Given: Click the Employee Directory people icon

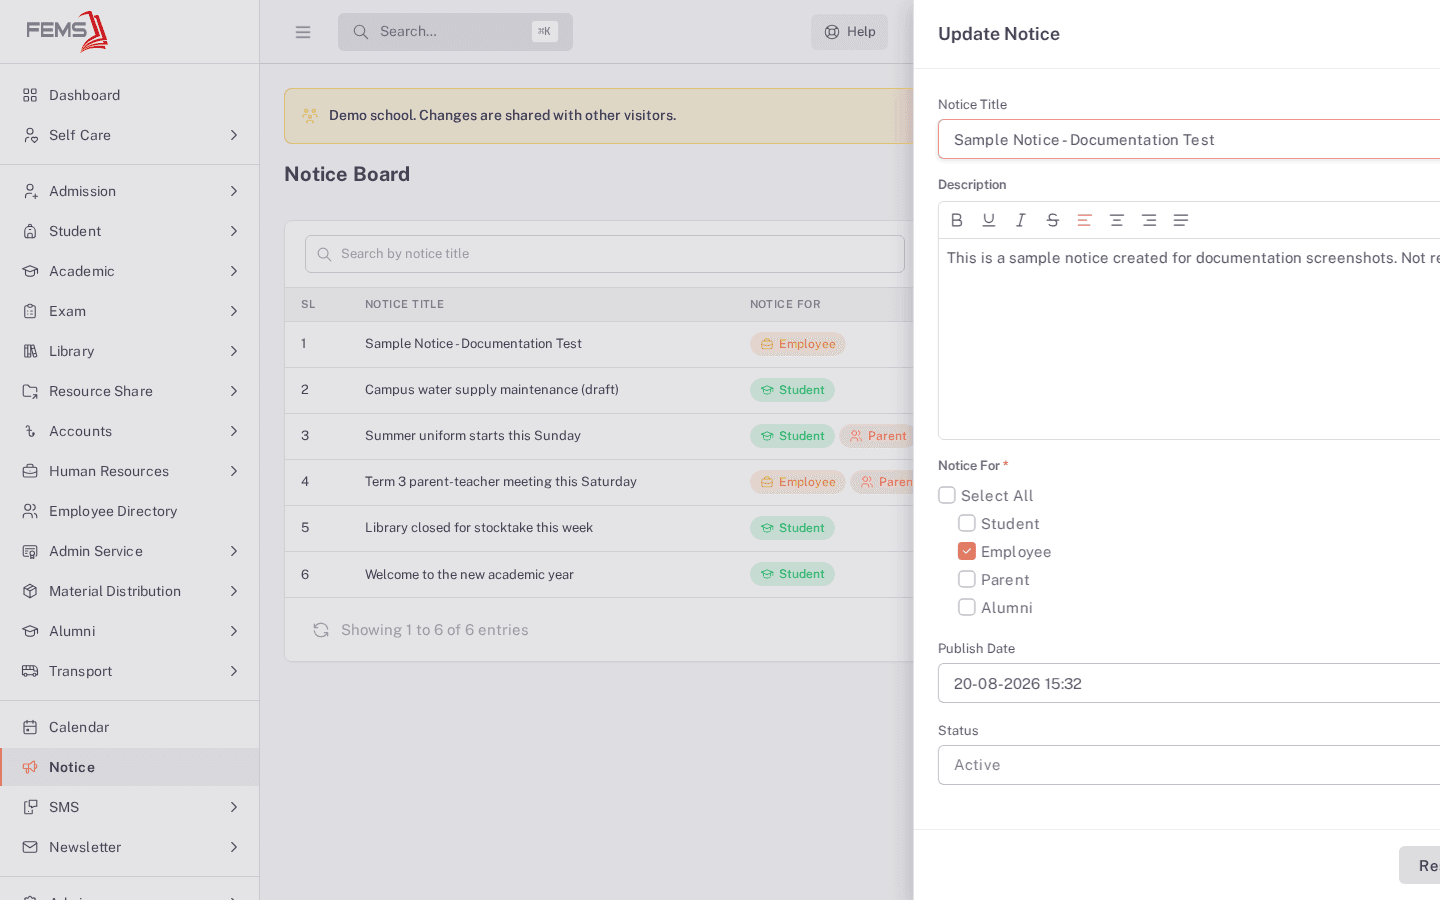Looking at the screenshot, I should click(30, 511).
